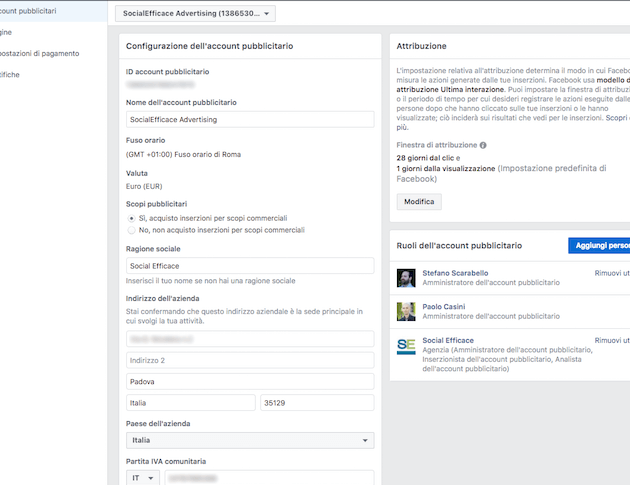The height and width of the screenshot is (485, 630).
Task: Click the Partita IVA number field
Action: (269, 478)
